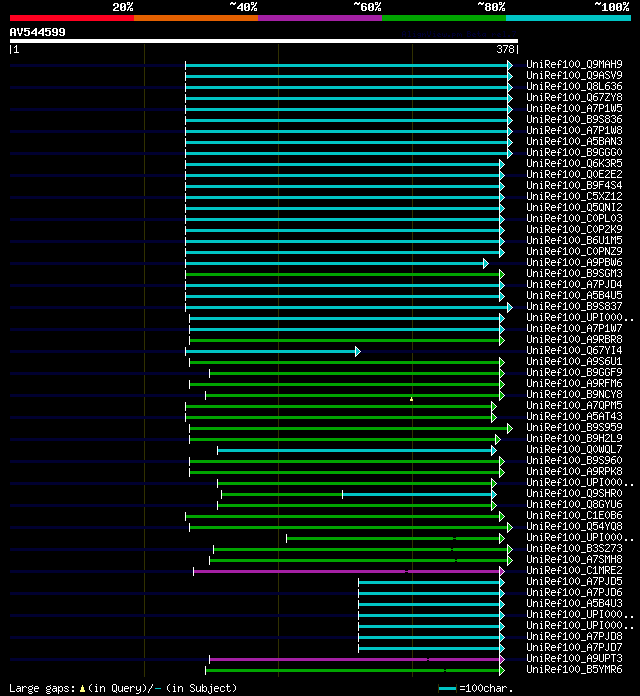This screenshot has height=696, width=640.
Task: Open hit UniRef100_A5BAN3
Action: pos(574,141)
